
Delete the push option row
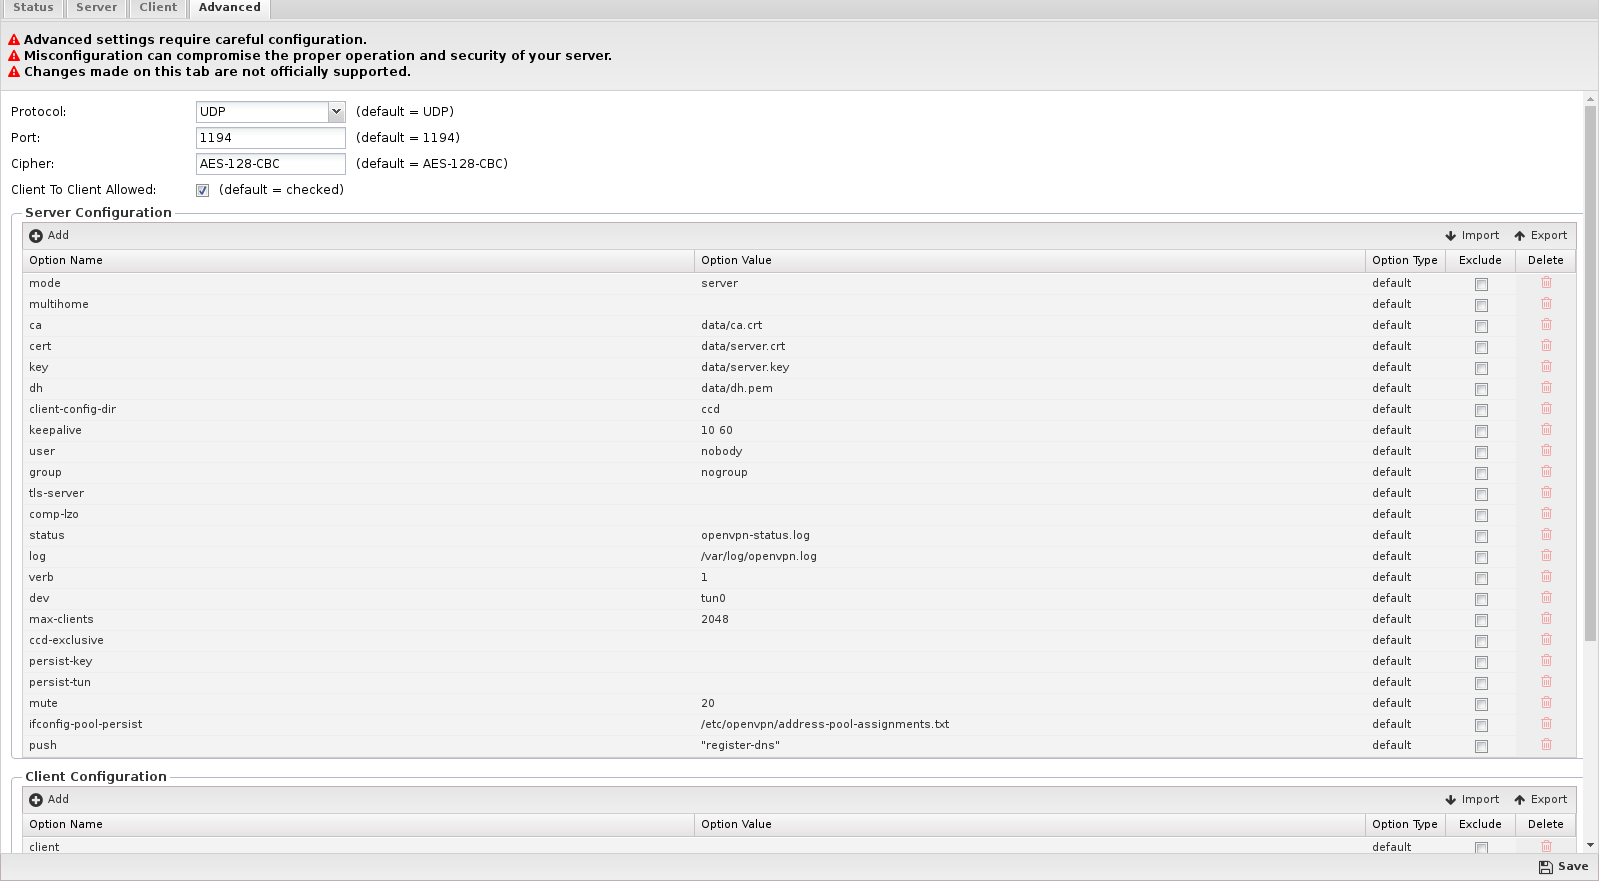(x=1546, y=745)
